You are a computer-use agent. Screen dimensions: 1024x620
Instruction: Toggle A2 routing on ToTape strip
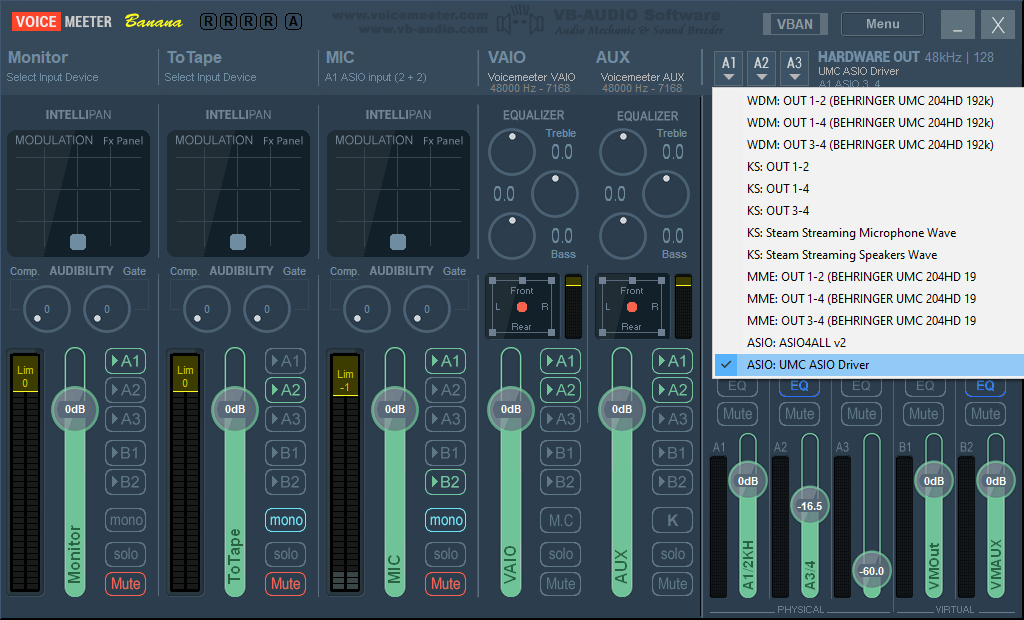coord(285,390)
